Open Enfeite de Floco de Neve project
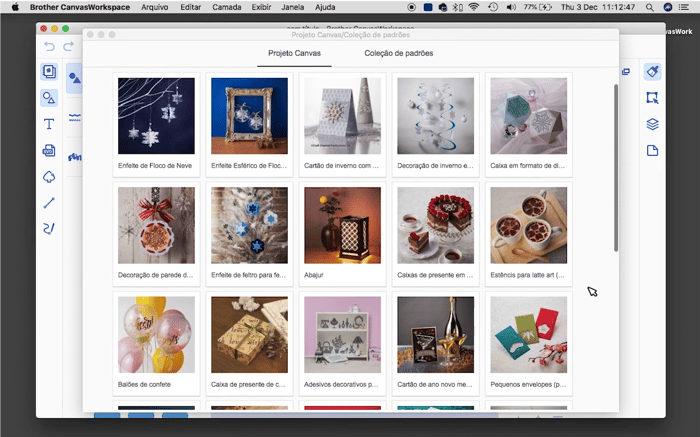 point(156,125)
